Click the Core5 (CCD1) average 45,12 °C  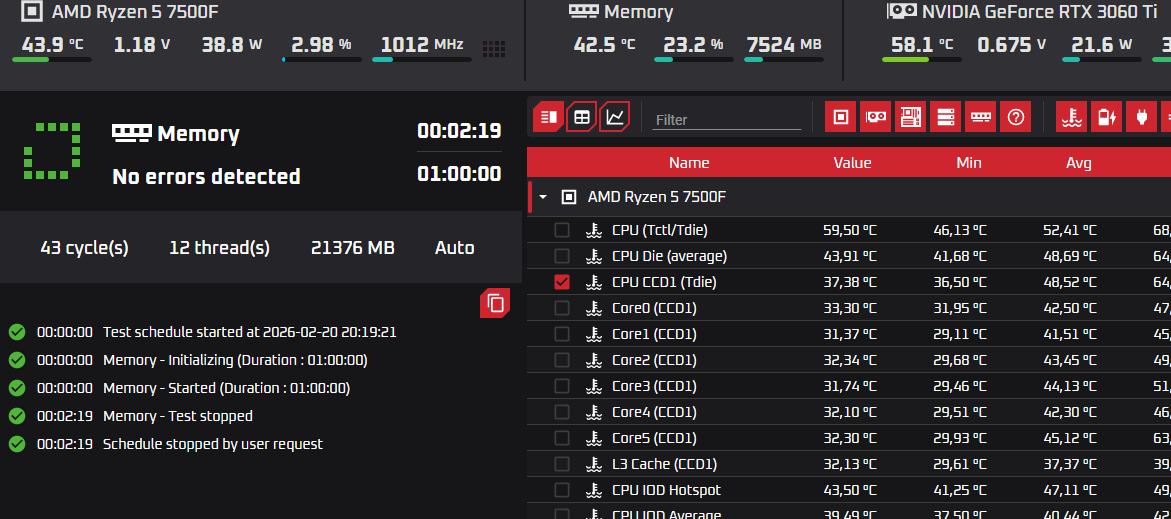coord(1070,438)
